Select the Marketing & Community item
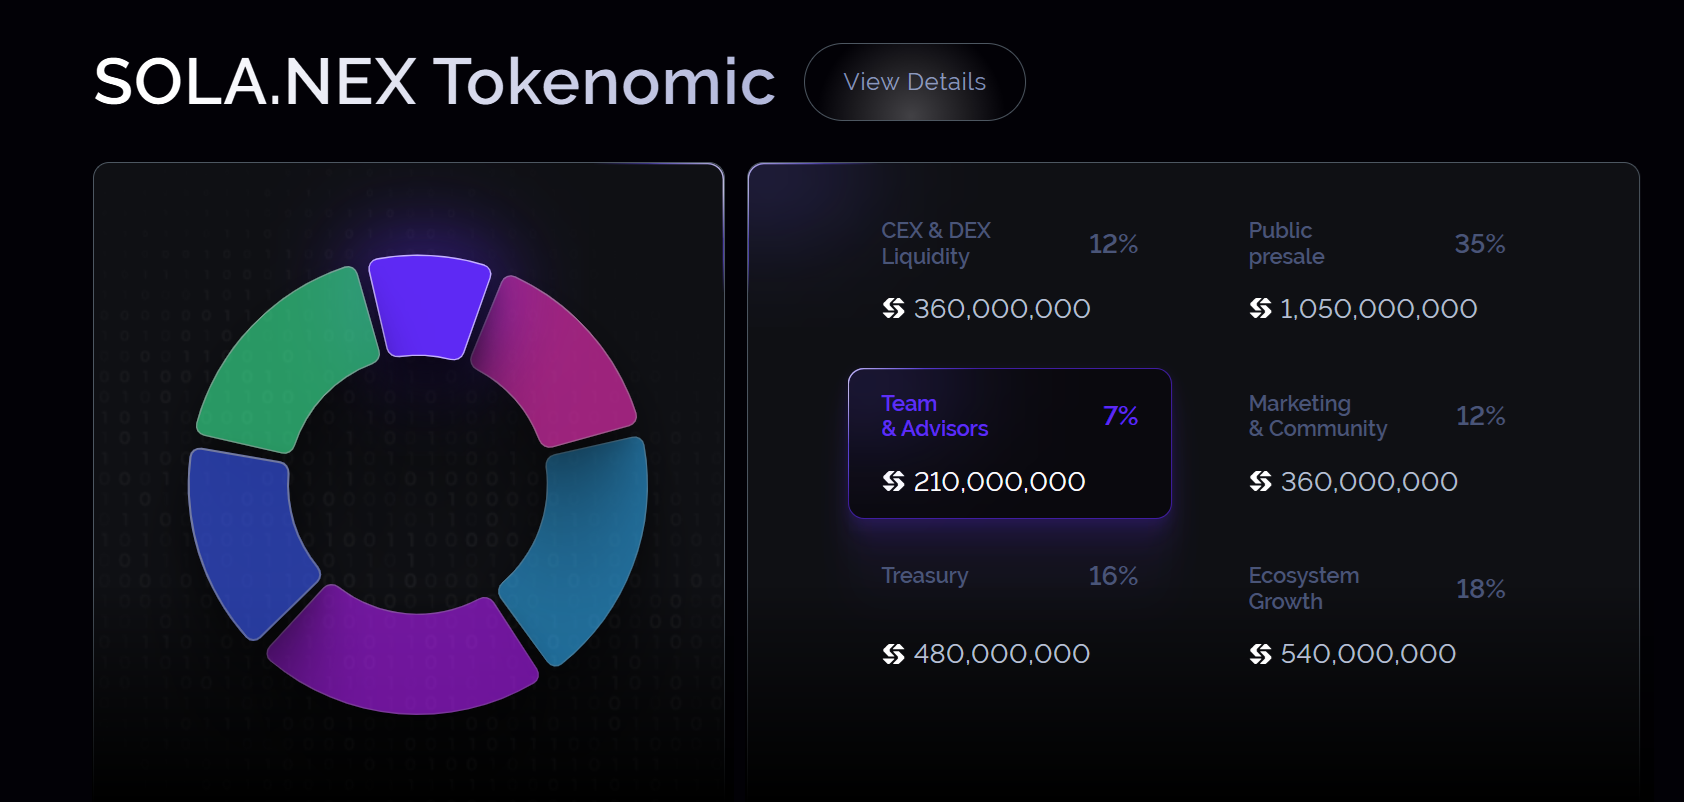Image resolution: width=1684 pixels, height=802 pixels. coord(1377,443)
